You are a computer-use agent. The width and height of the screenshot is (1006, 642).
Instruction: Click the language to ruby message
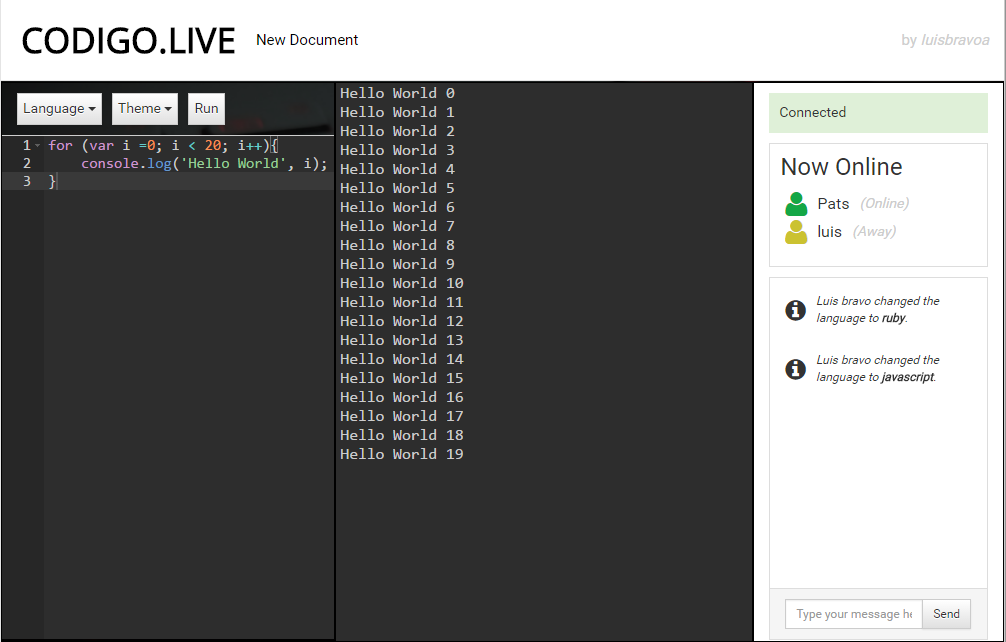click(878, 310)
